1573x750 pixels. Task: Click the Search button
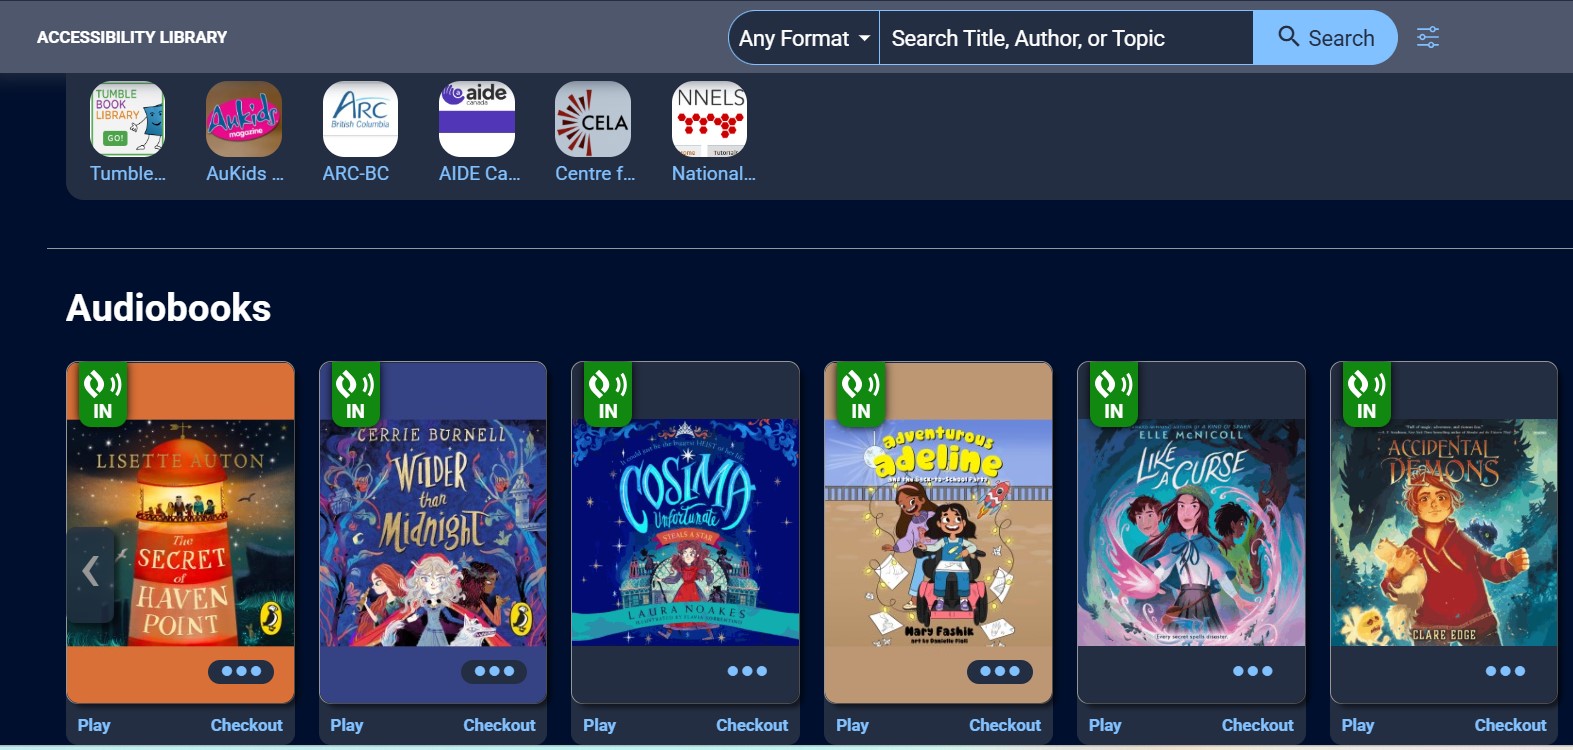[1325, 38]
